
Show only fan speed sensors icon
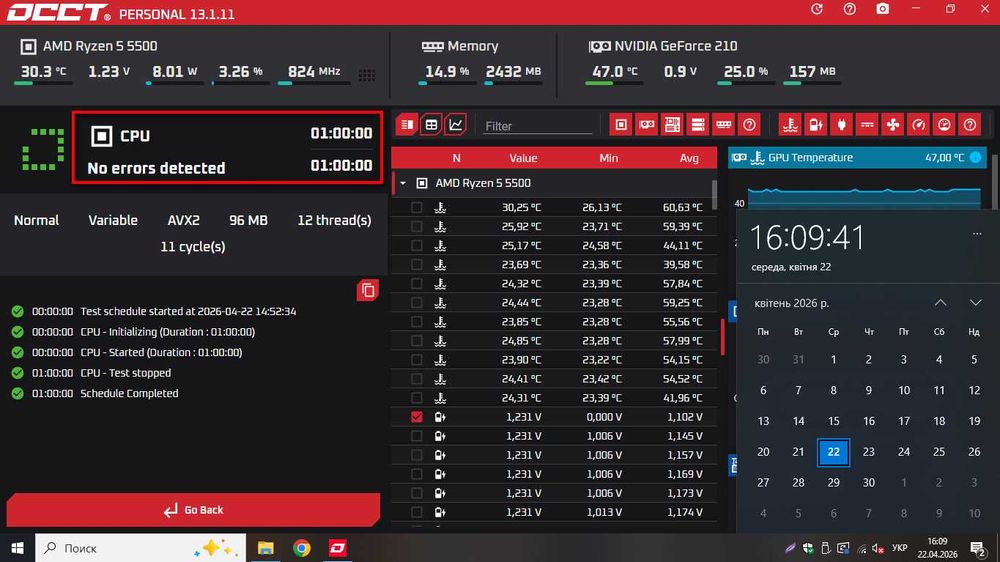pyautogui.click(x=893, y=124)
